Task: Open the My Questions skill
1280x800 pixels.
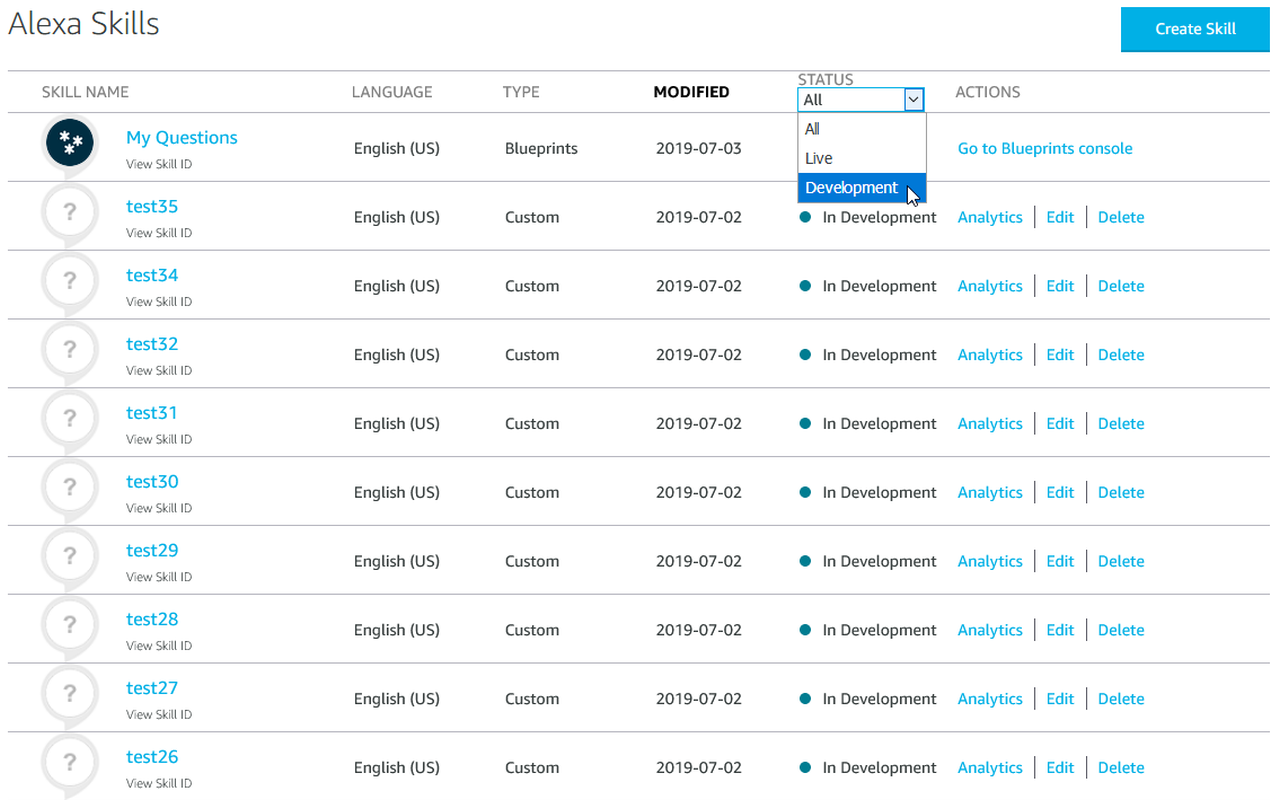Action: [182, 138]
